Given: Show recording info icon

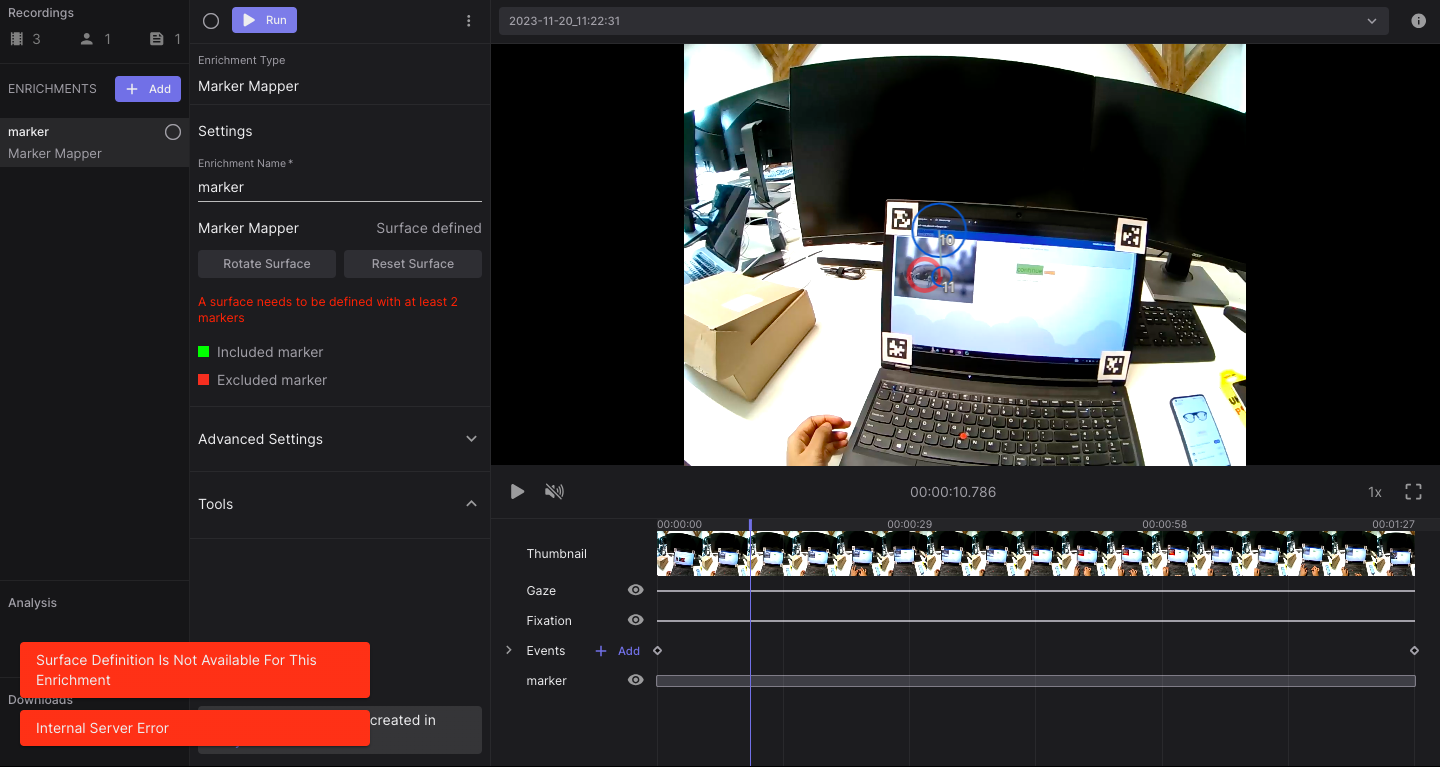Looking at the screenshot, I should [x=1418, y=21].
